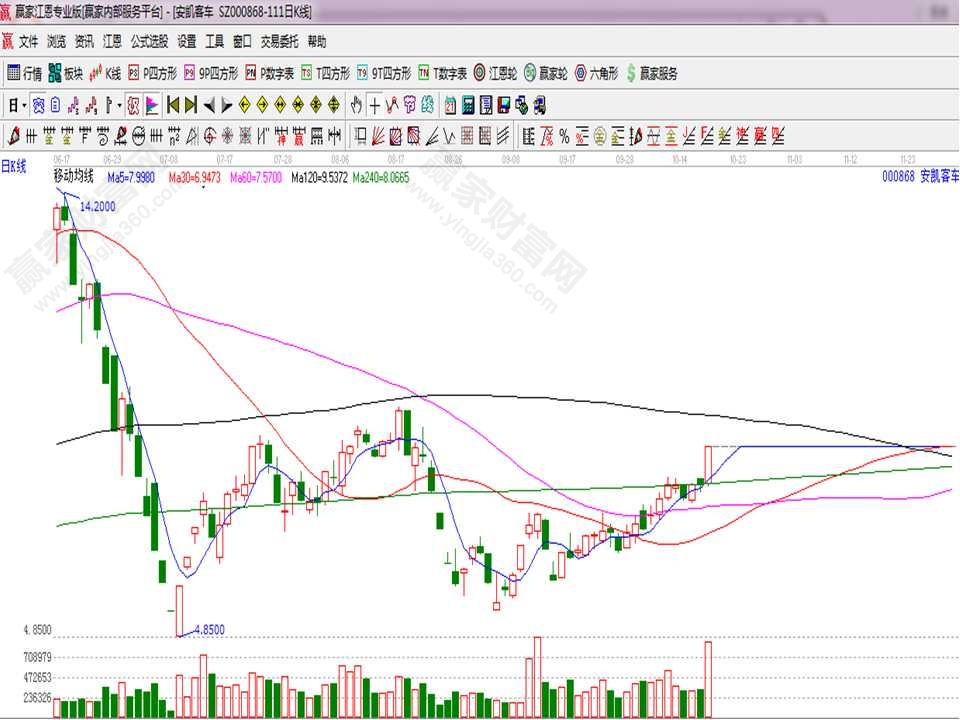Open the 公式选股 menu

(x=149, y=42)
